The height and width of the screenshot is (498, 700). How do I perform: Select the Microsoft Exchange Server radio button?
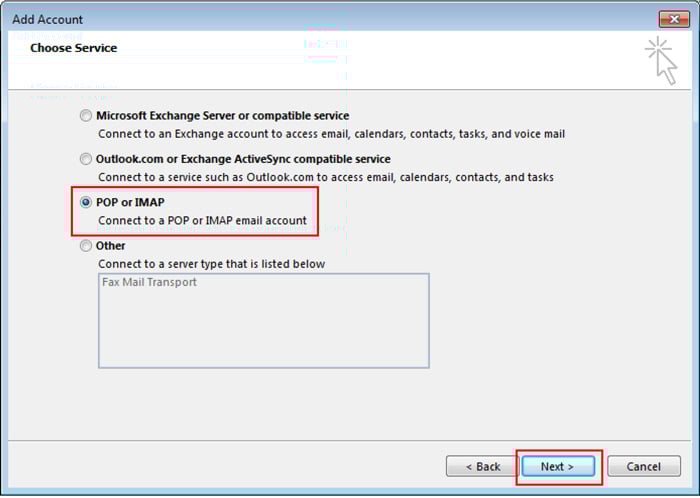pyautogui.click(x=86, y=116)
